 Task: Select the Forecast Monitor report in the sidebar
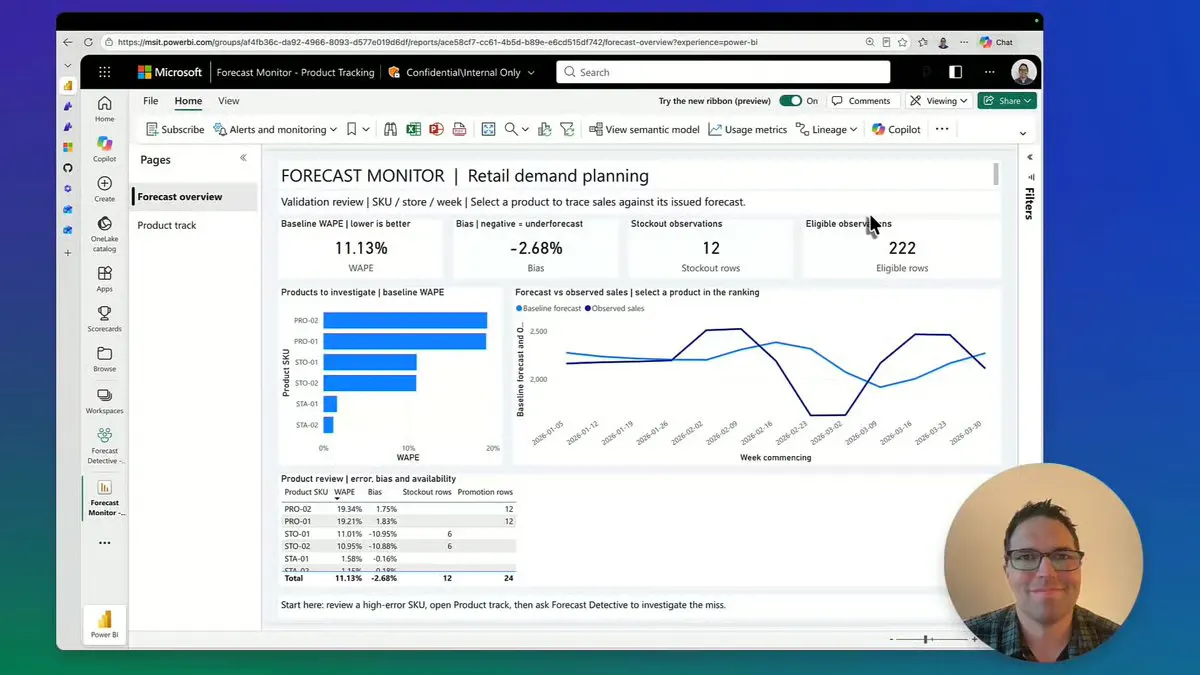[104, 497]
